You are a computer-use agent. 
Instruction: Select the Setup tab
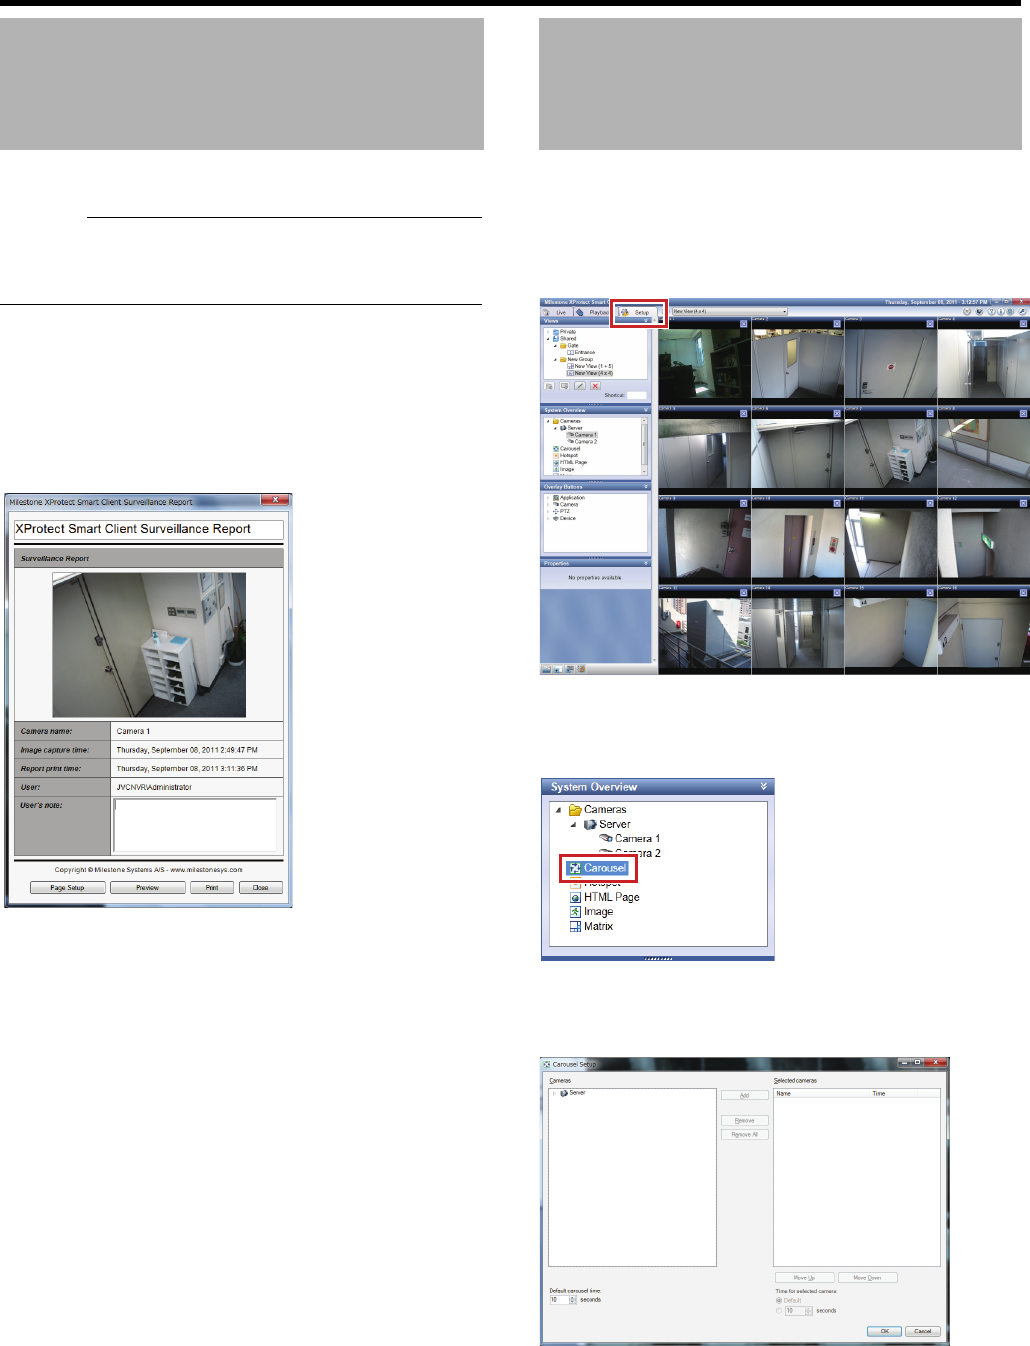[x=637, y=312]
